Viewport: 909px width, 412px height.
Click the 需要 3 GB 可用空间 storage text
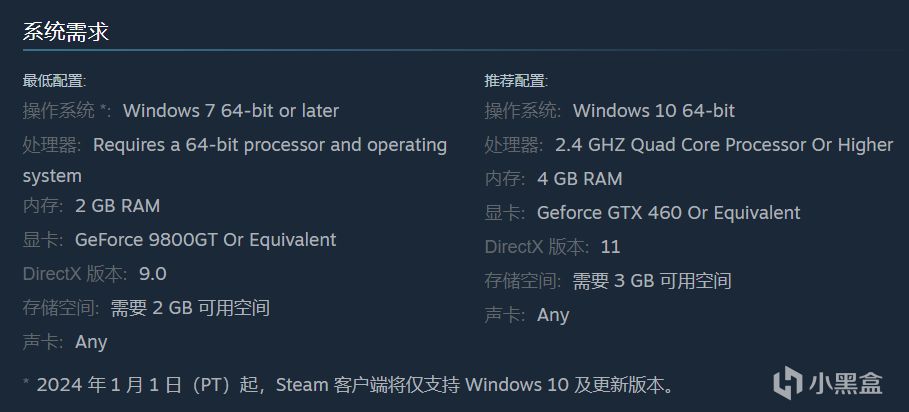pyautogui.click(x=652, y=281)
